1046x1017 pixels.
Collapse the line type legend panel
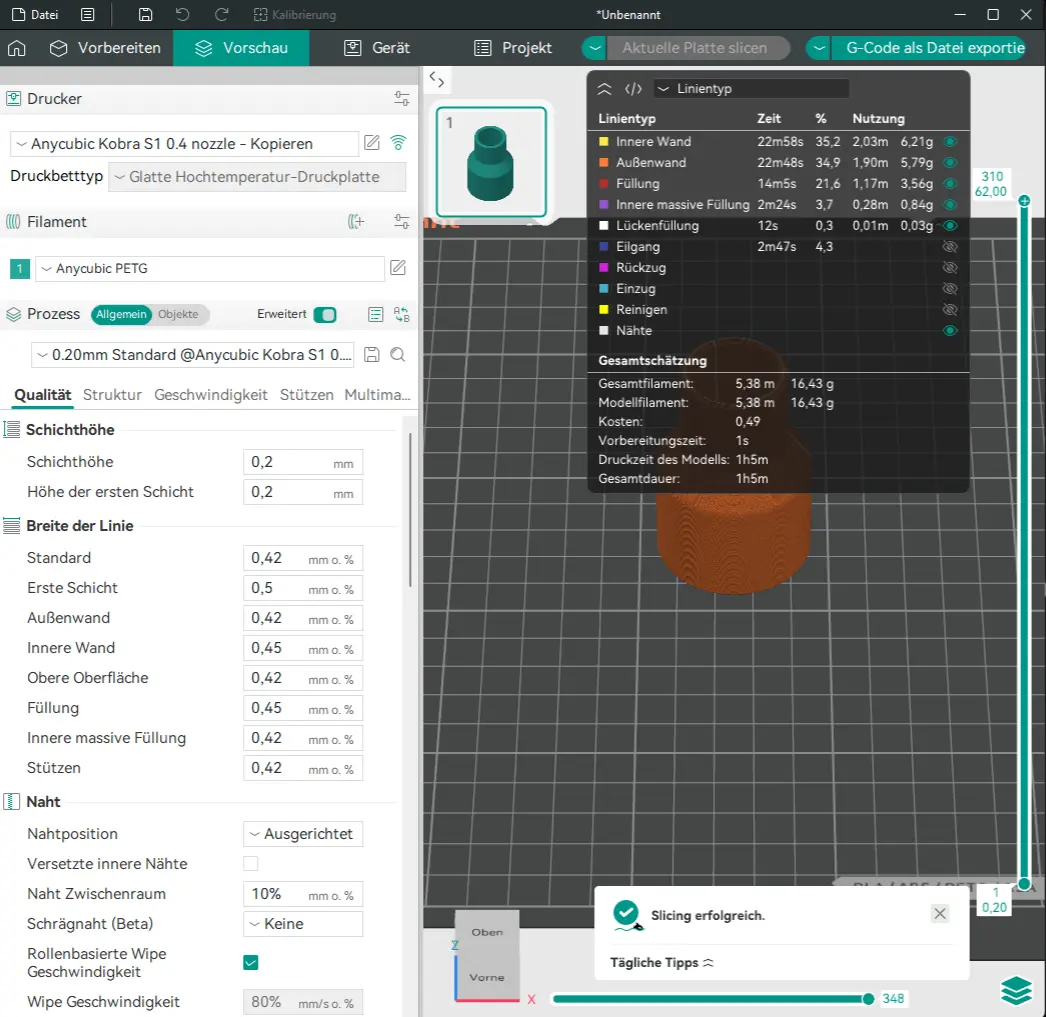(x=604, y=89)
